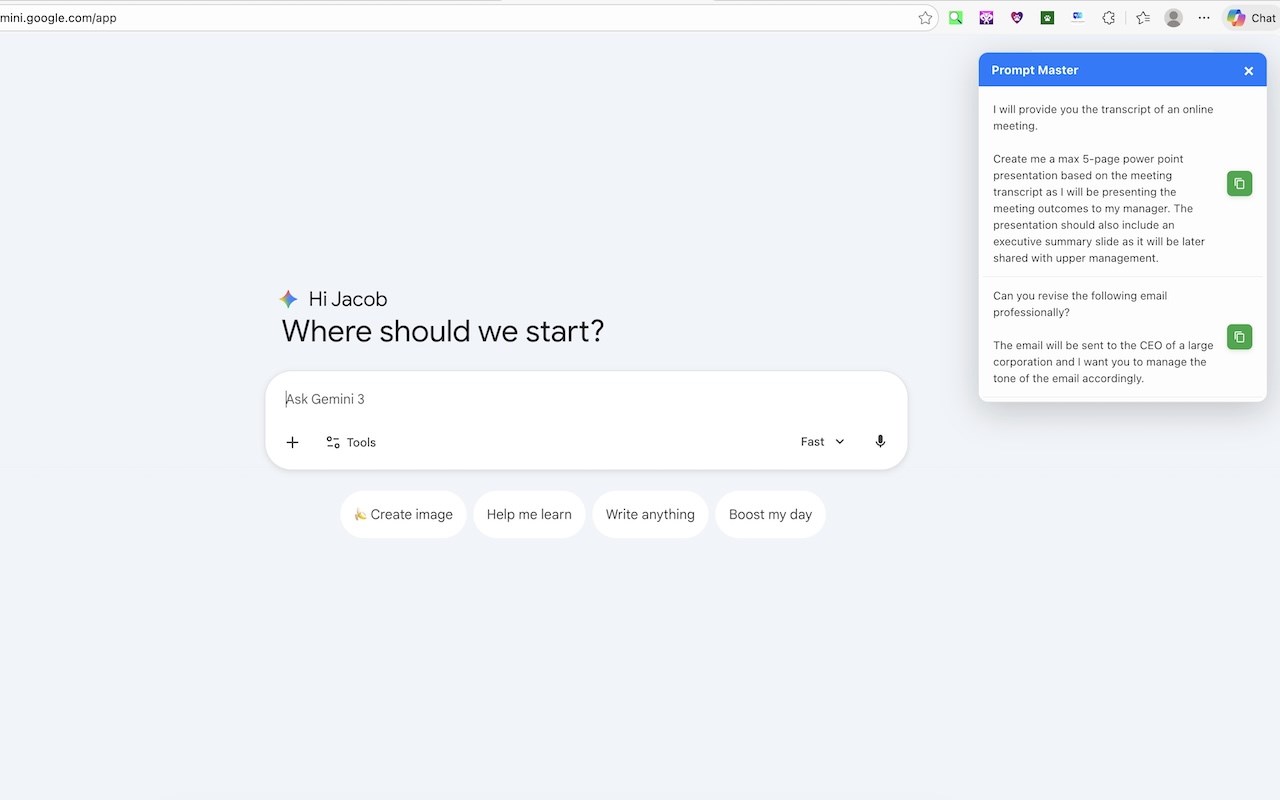
Task: Open the Copilot Chat sidebar button
Action: coord(1251,18)
